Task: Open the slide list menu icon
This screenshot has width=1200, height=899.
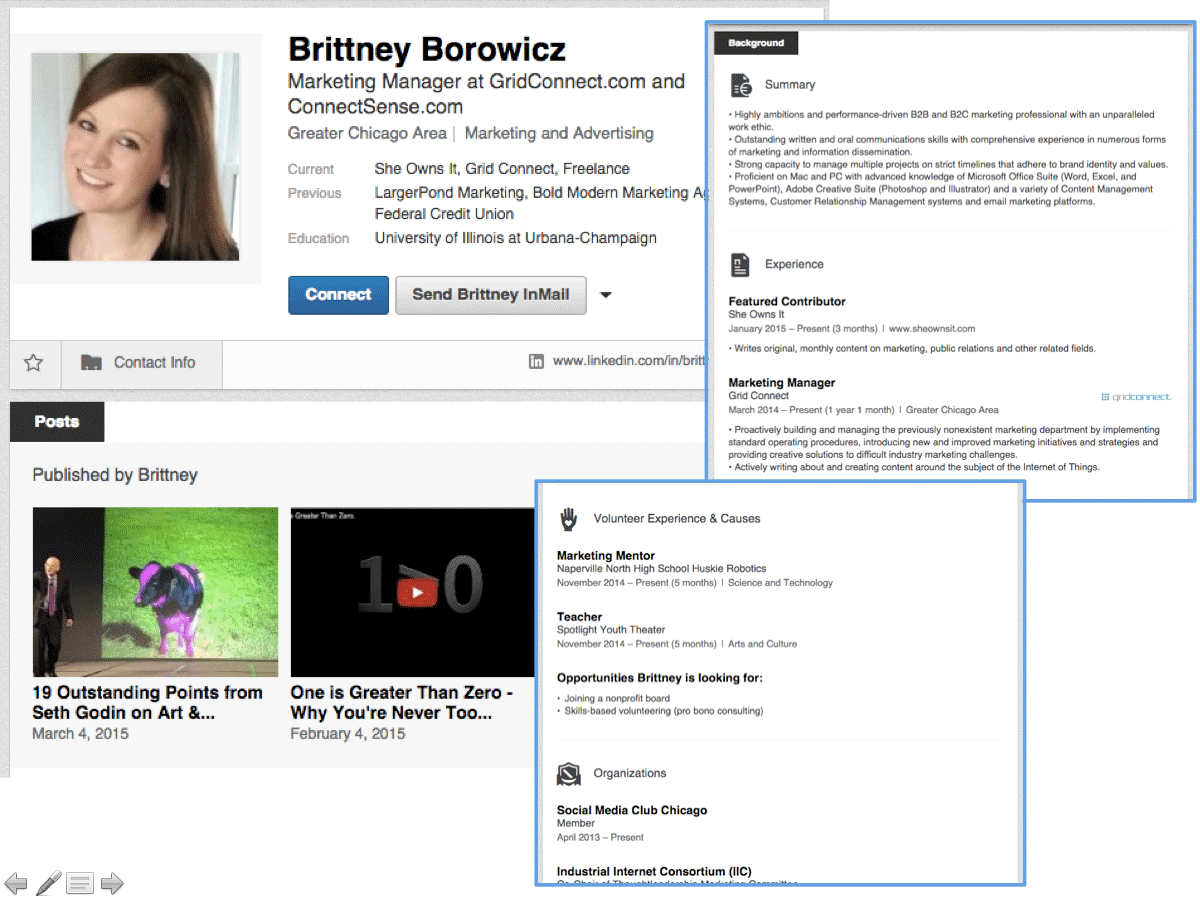Action: pos(80,883)
